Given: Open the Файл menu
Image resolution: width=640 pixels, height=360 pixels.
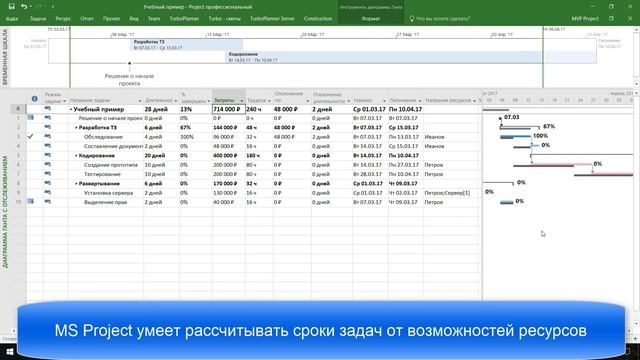Looking at the screenshot, I should click(12, 19).
